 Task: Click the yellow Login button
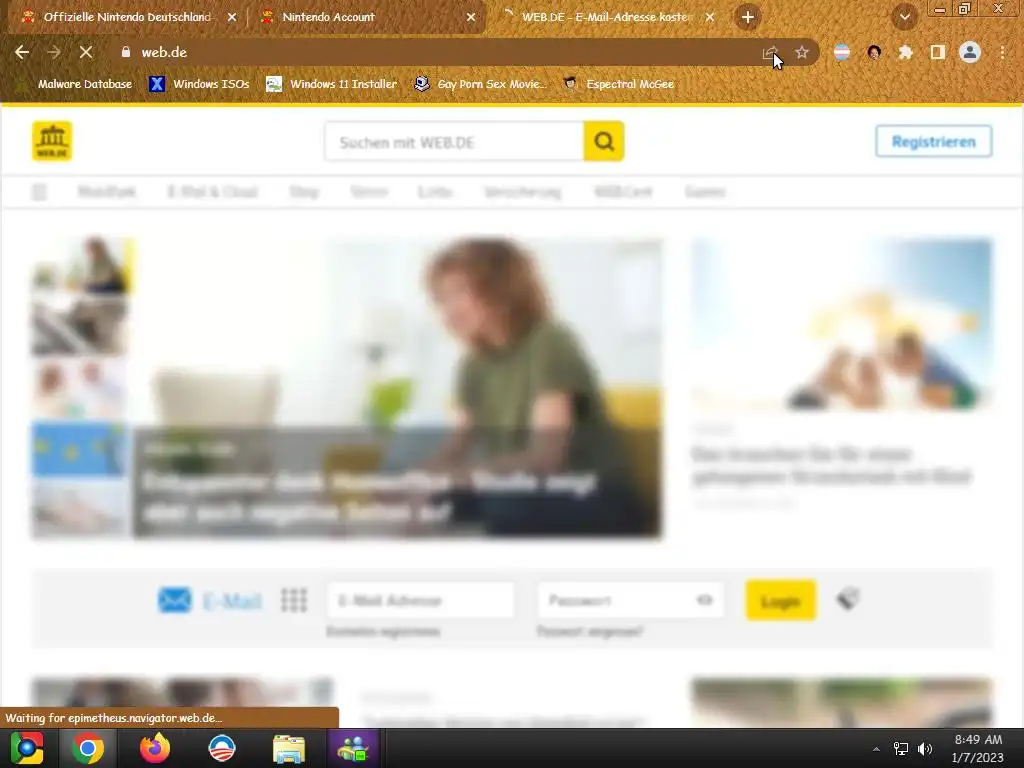pyautogui.click(x=781, y=600)
